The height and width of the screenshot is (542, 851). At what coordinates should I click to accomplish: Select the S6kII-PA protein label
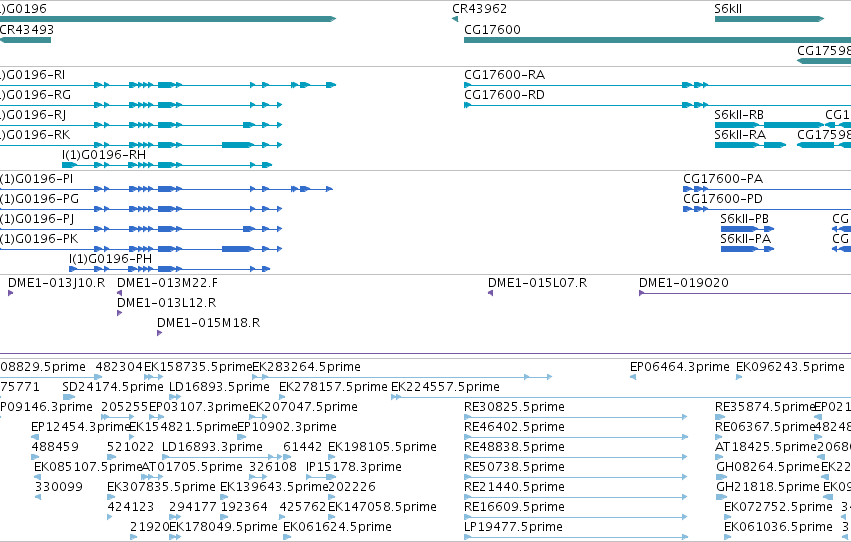745,239
